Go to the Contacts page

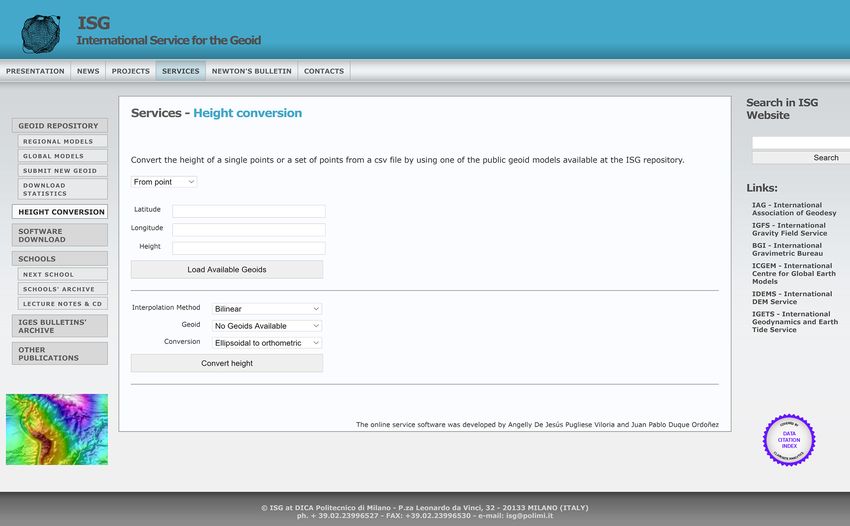[x=324, y=71]
